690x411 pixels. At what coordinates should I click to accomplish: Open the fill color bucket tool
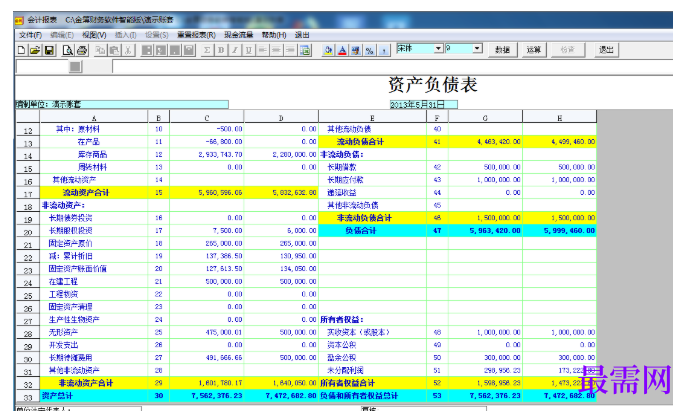tap(328, 50)
